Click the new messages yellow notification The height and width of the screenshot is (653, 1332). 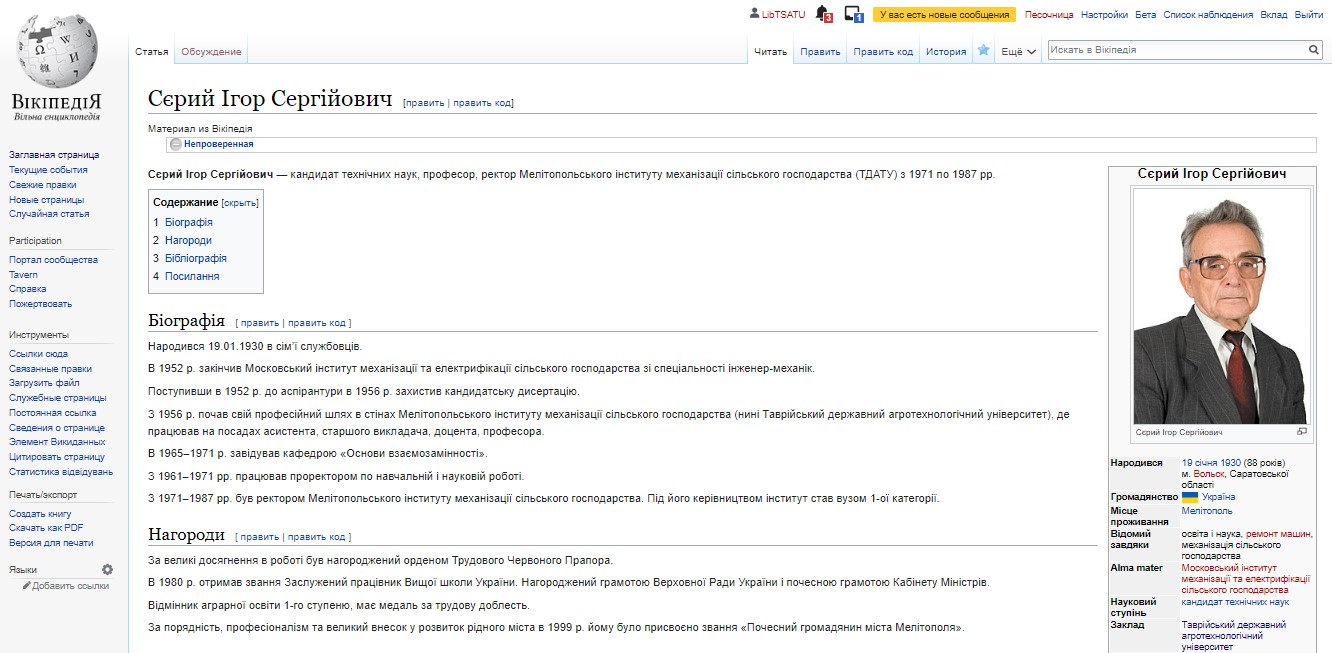tap(944, 14)
